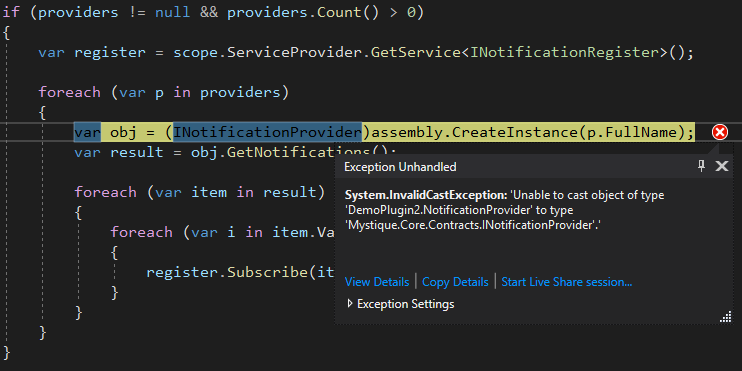Click the red exception error icon
The width and height of the screenshot is (742, 371).
[x=720, y=132]
